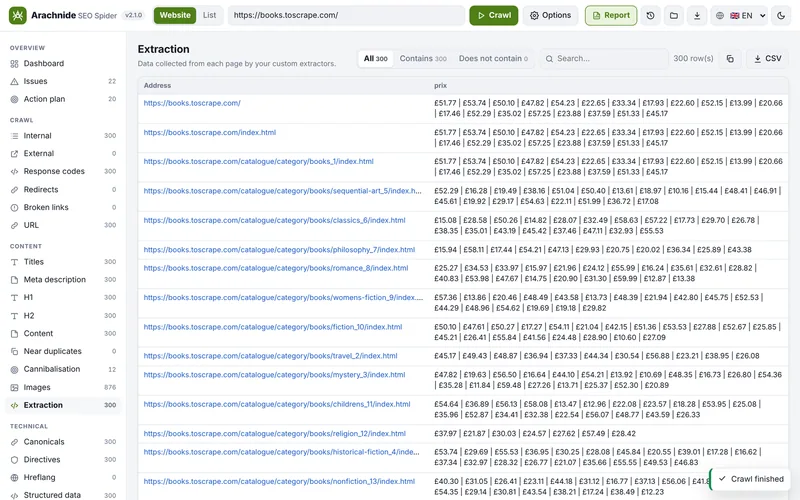
Task: Sort by the Address column header
Action: [157, 86]
